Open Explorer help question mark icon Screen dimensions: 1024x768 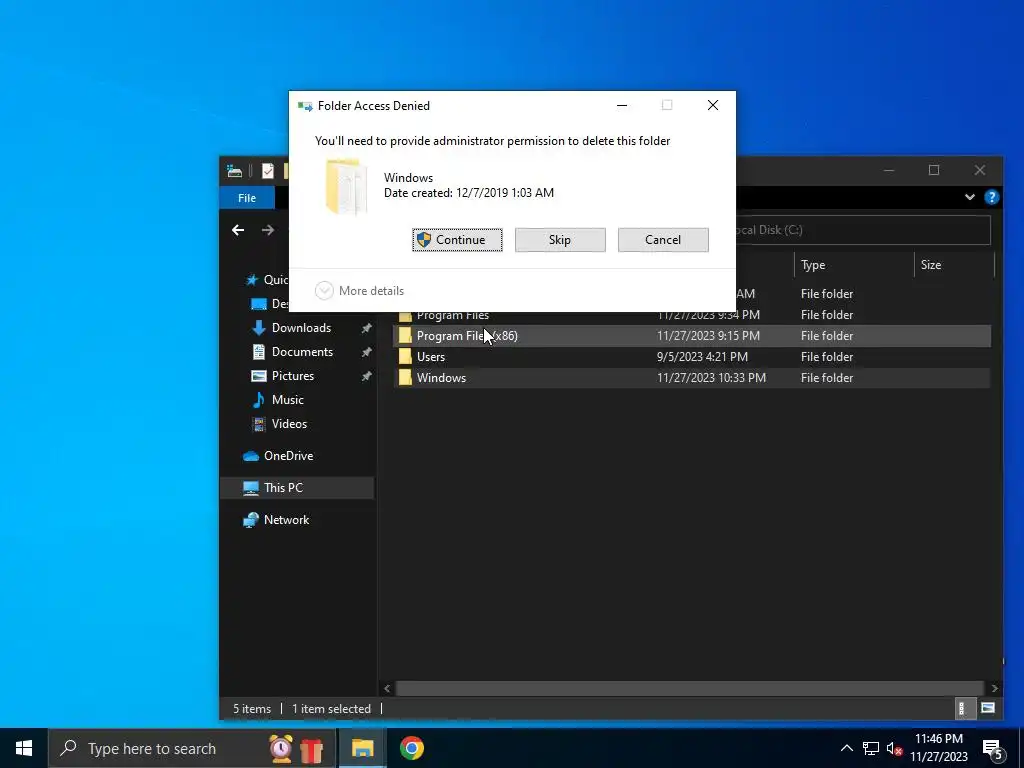point(991,197)
